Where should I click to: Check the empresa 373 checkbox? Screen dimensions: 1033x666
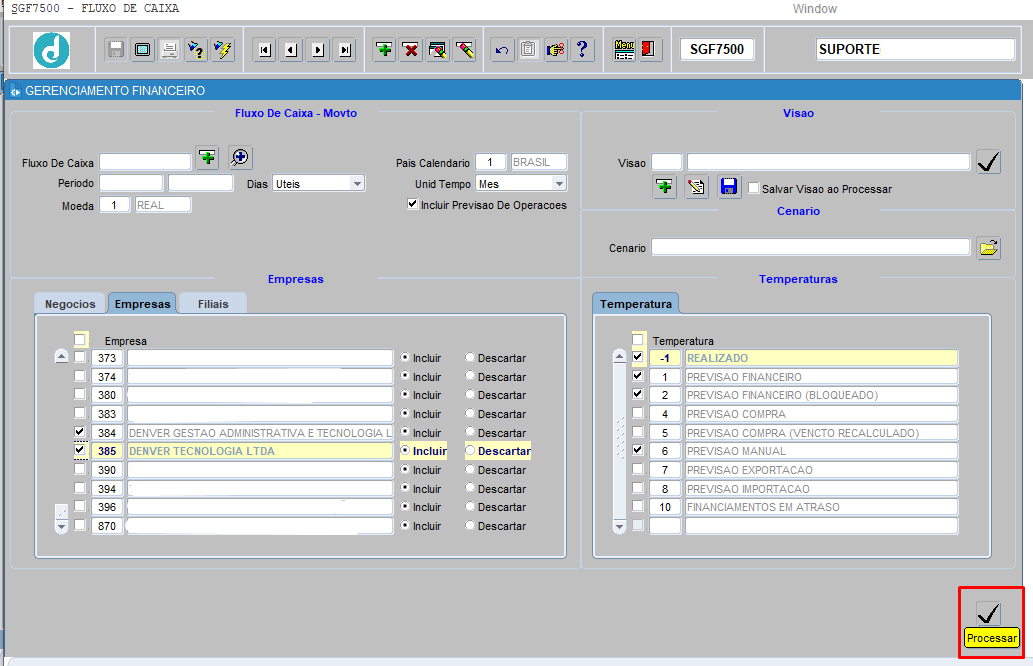80,357
